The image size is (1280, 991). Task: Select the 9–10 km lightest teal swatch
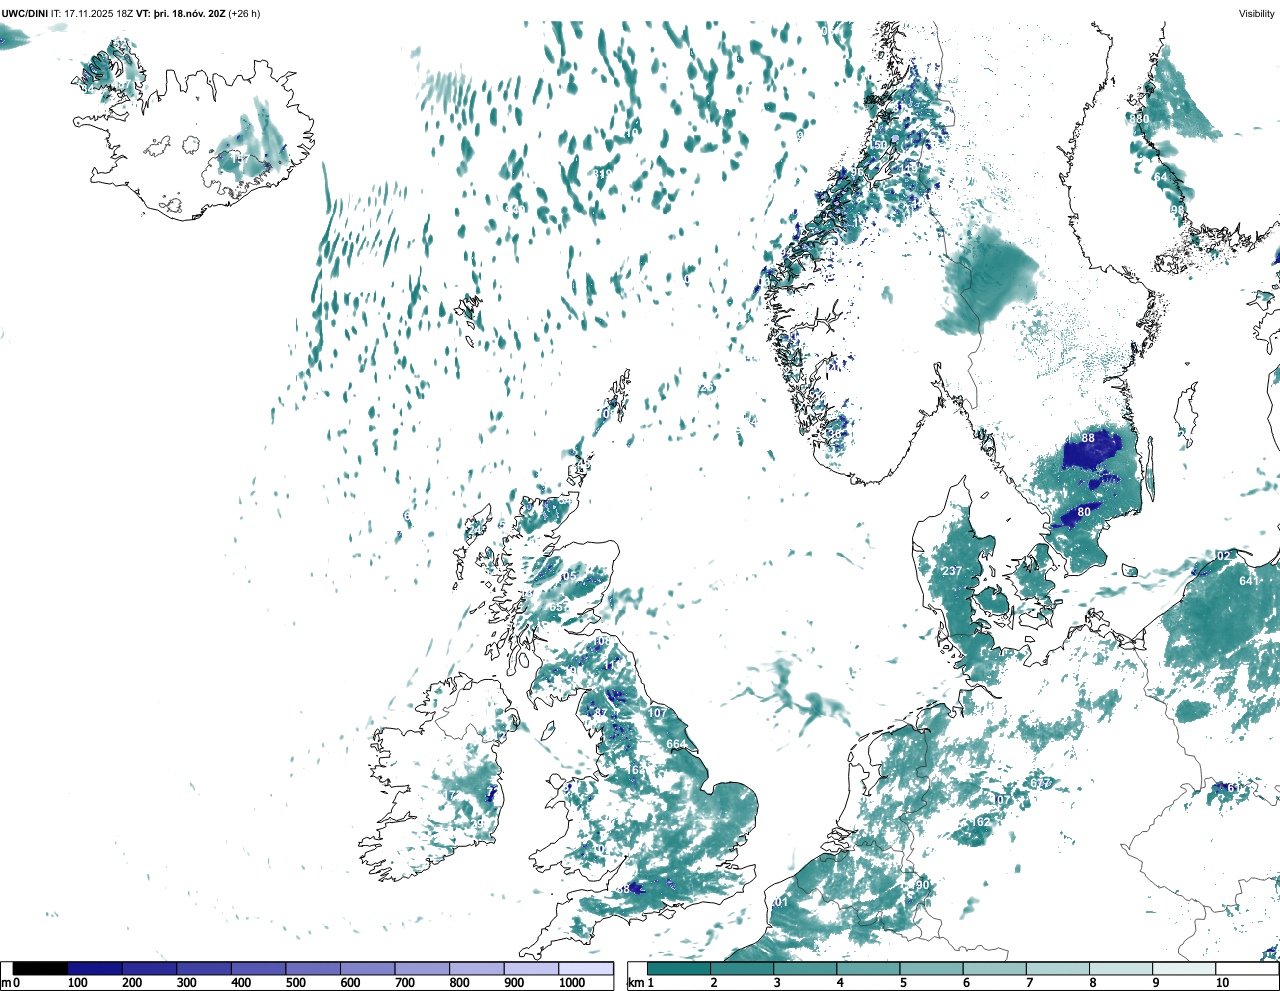[1183, 968]
